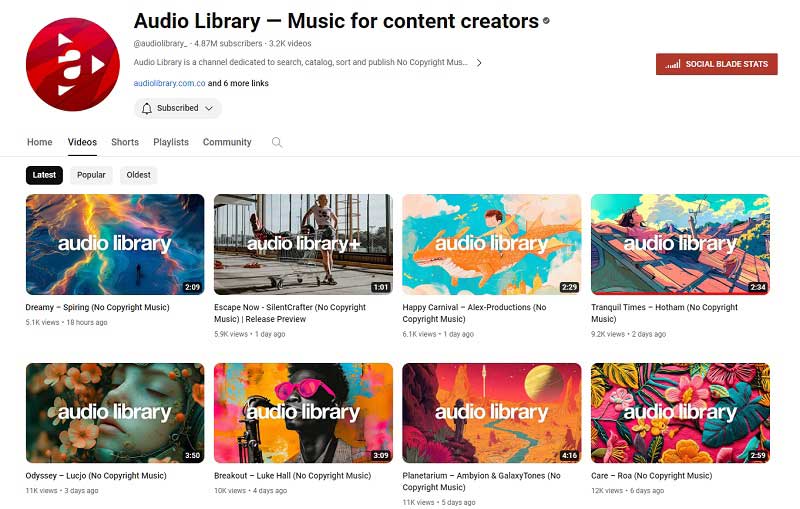Screen dimensions: 800x509
Task: Open the audiolibrary.com.co link
Action: [169, 83]
